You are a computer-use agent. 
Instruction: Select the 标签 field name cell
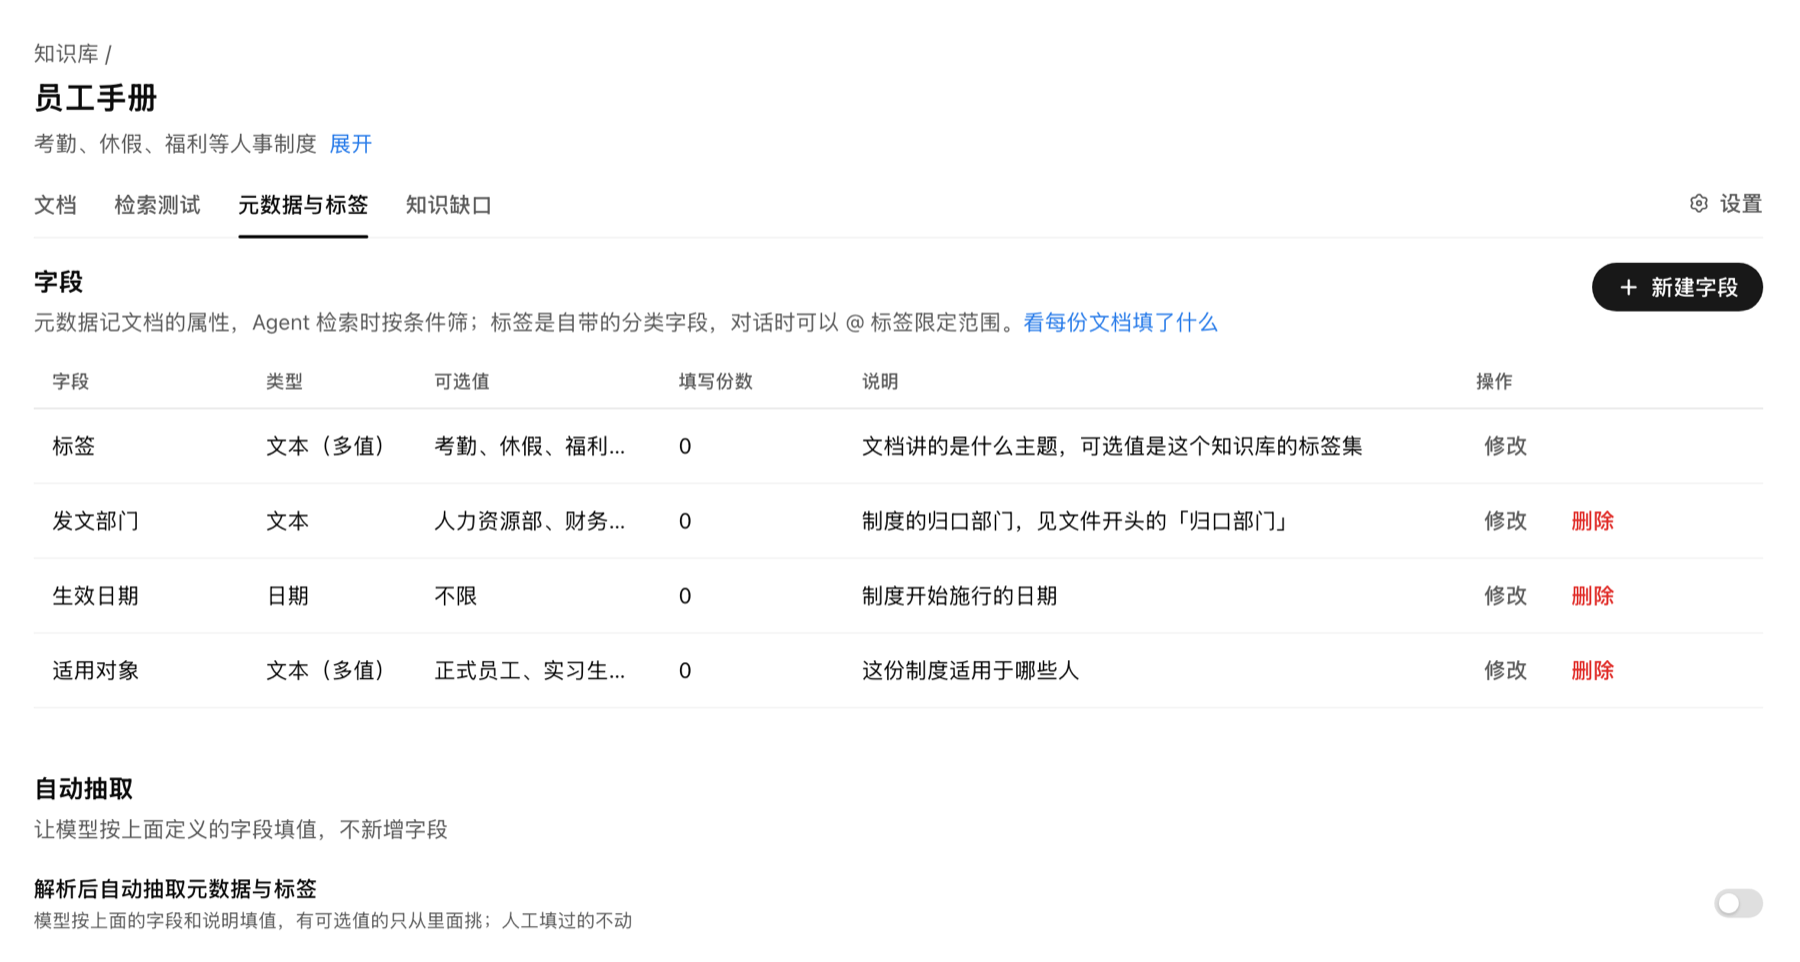coord(74,446)
